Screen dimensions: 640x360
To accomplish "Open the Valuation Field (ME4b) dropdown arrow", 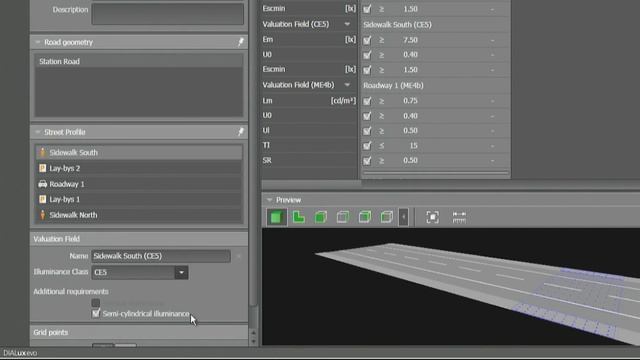I will (x=347, y=85).
